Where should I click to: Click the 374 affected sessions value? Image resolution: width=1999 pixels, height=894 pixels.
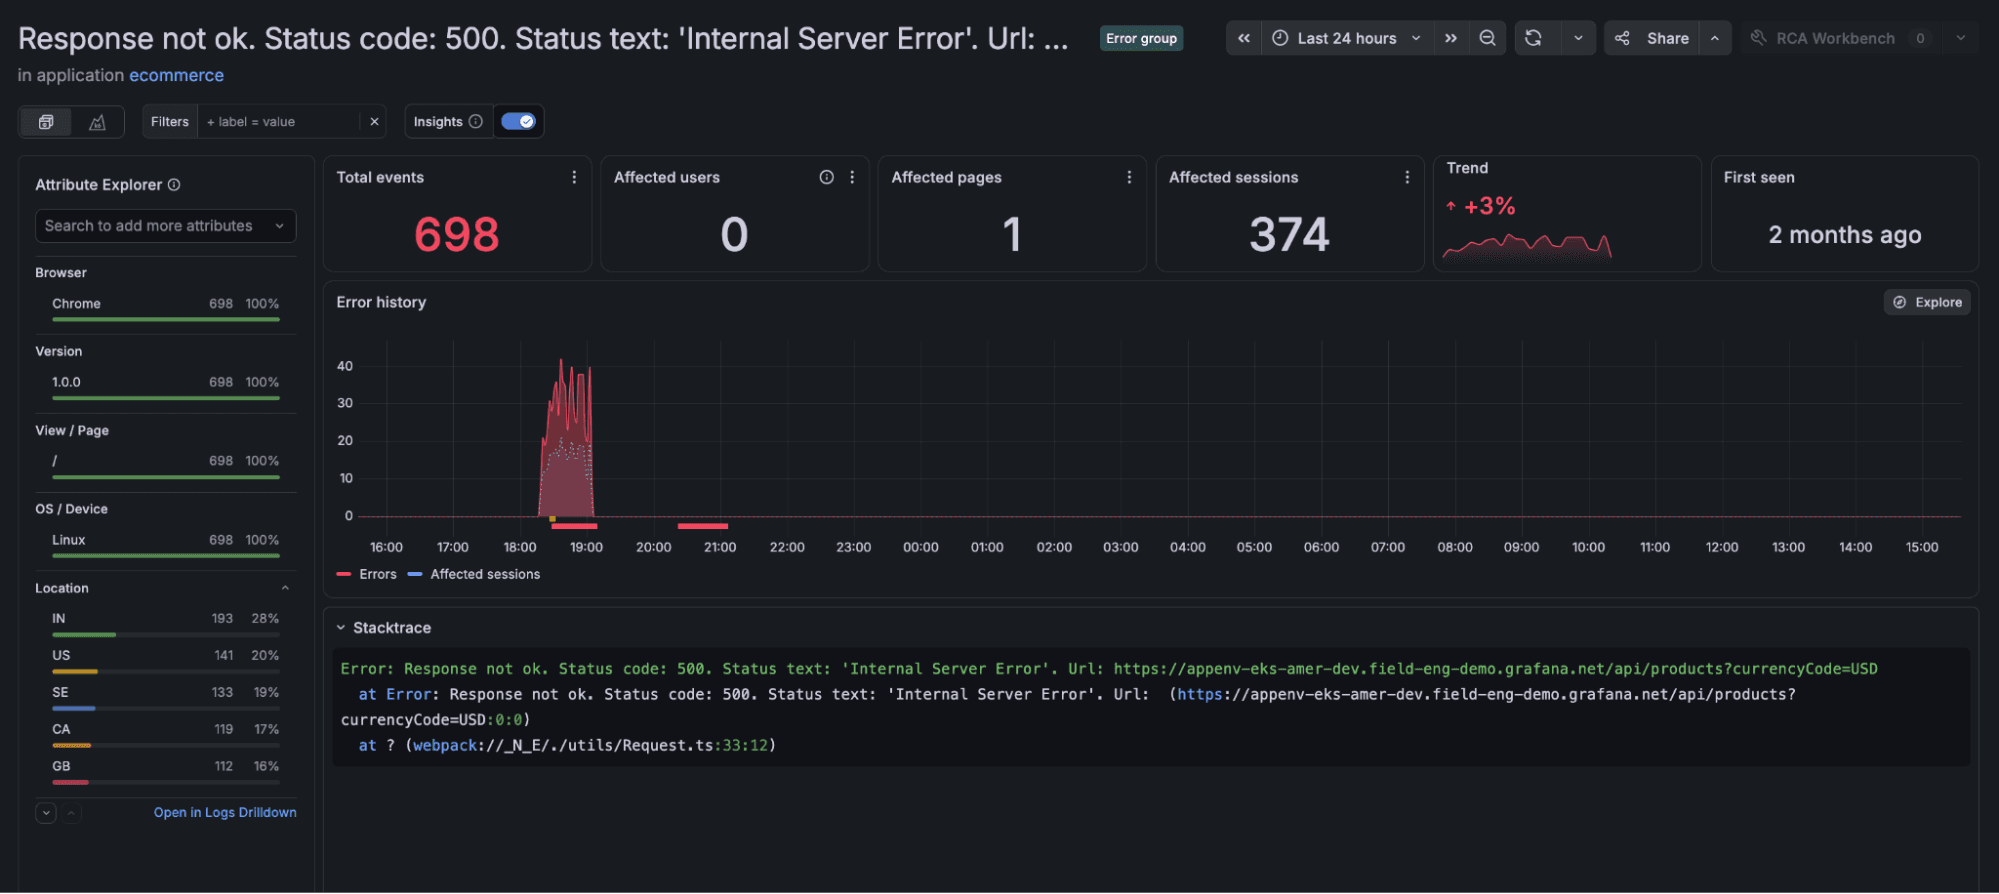pyautogui.click(x=1289, y=235)
